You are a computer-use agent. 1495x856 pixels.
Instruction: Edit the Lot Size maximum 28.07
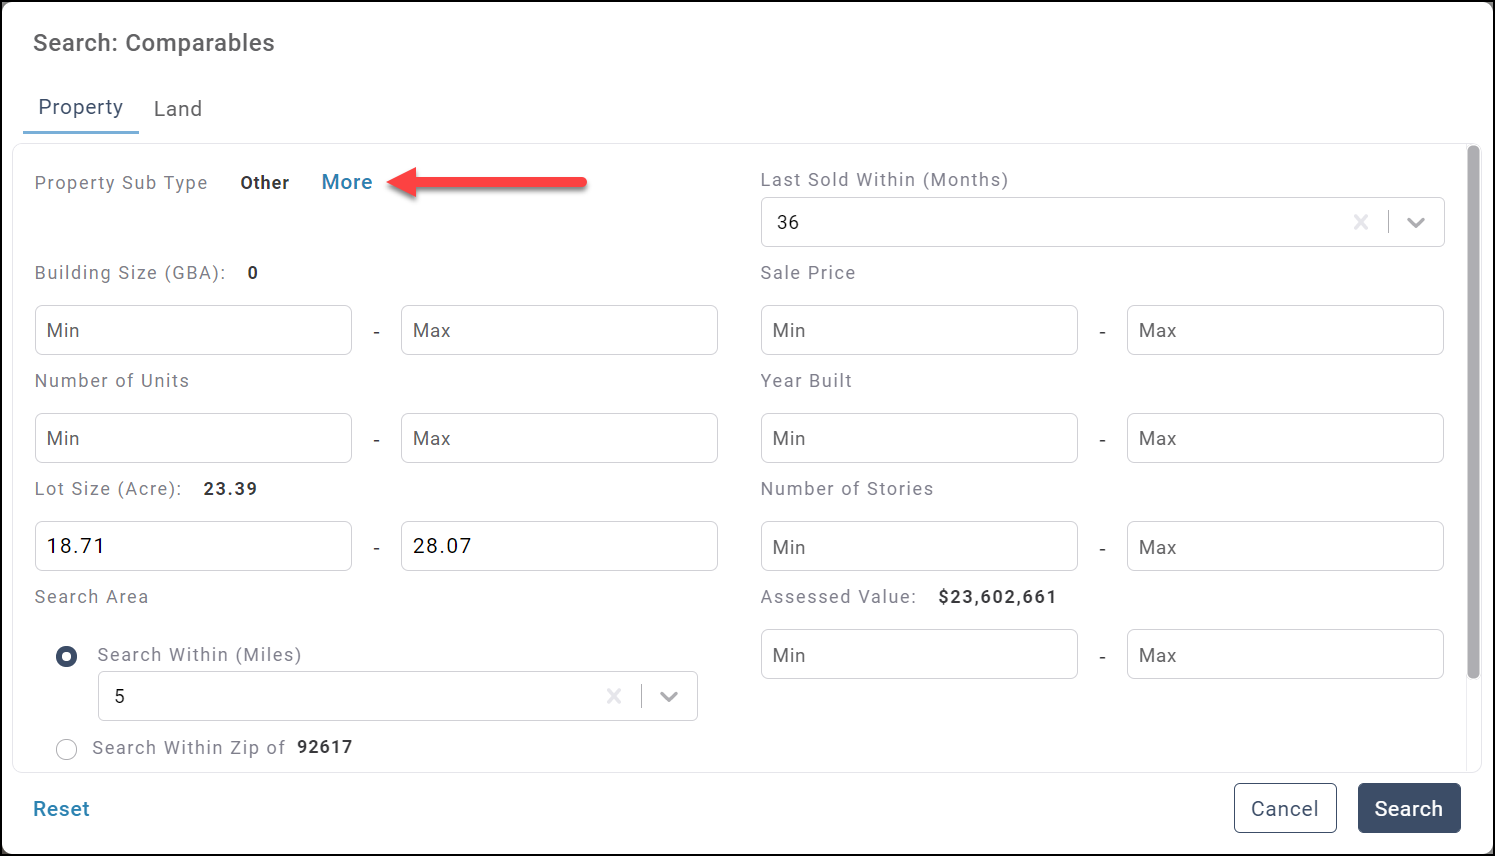pos(558,546)
